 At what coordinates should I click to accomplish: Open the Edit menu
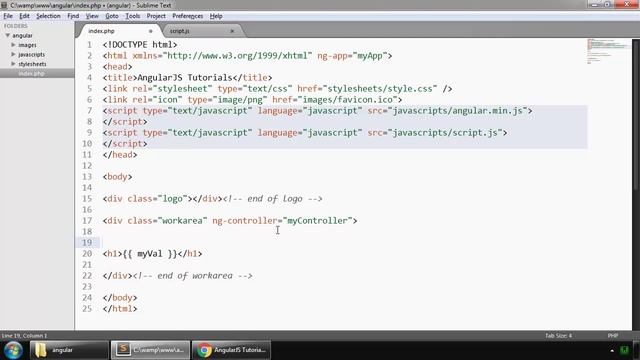[x=24, y=16]
